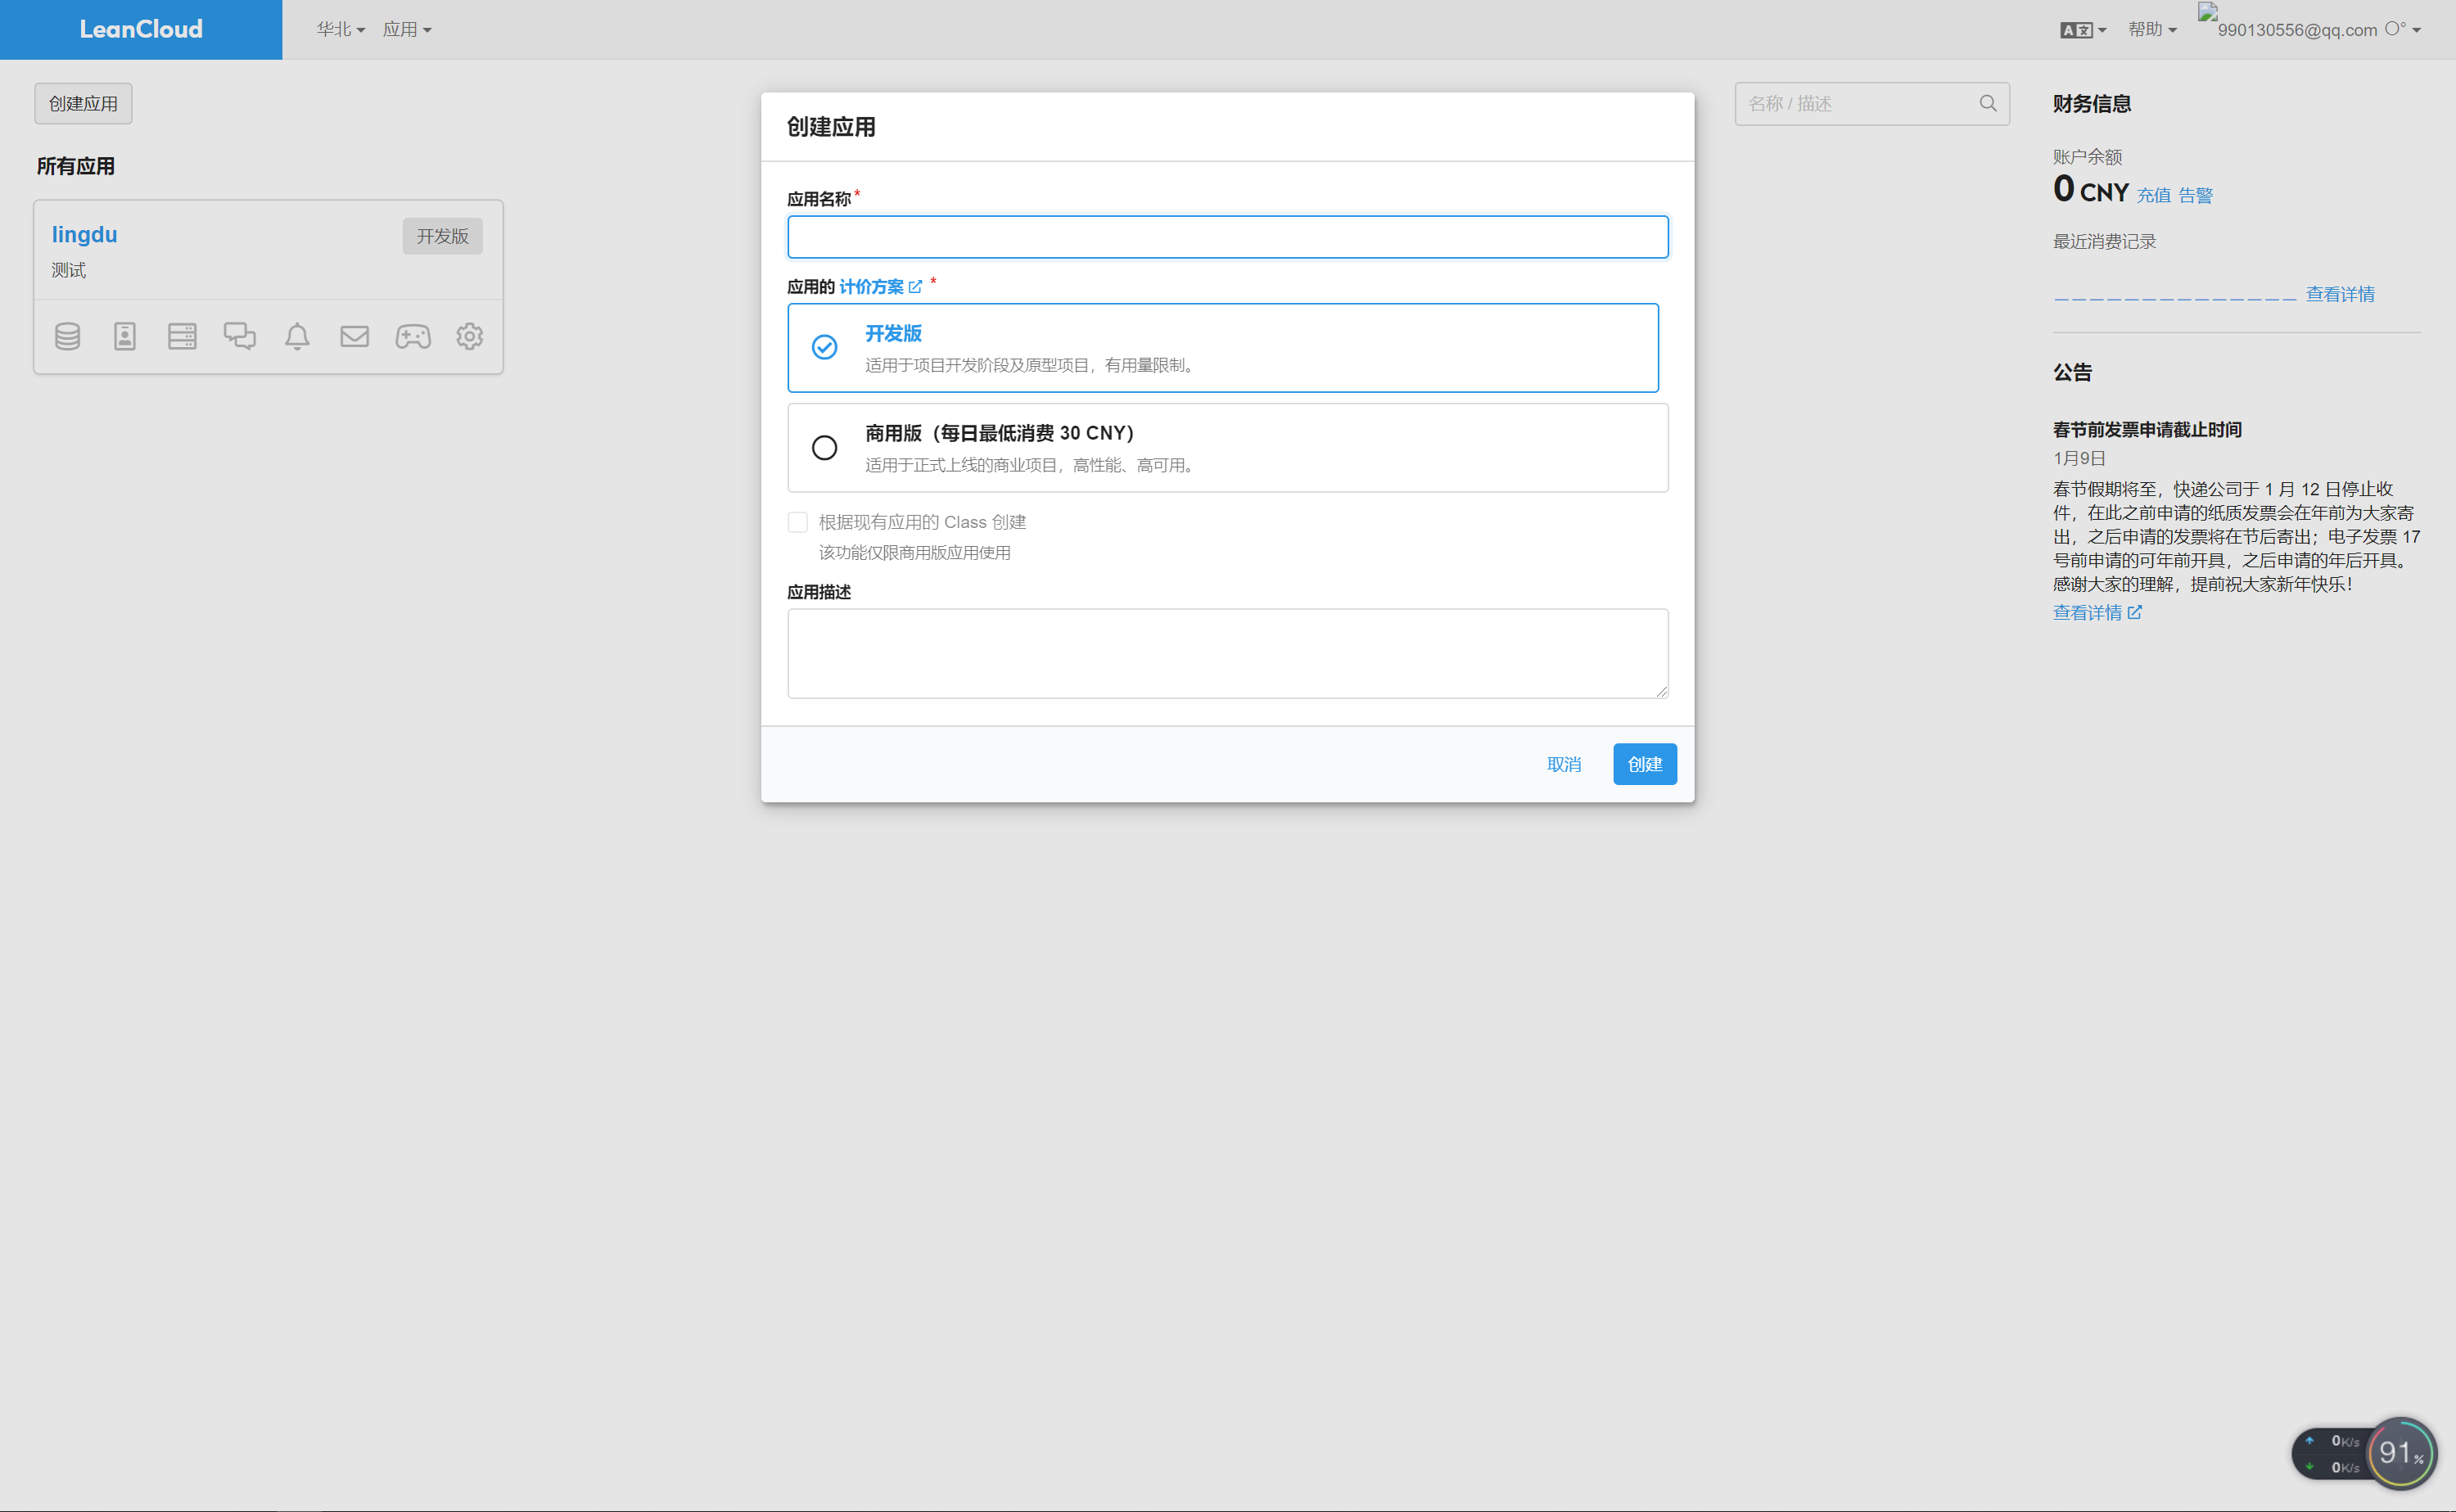
Task: Click the game controller icon
Action: pos(412,336)
